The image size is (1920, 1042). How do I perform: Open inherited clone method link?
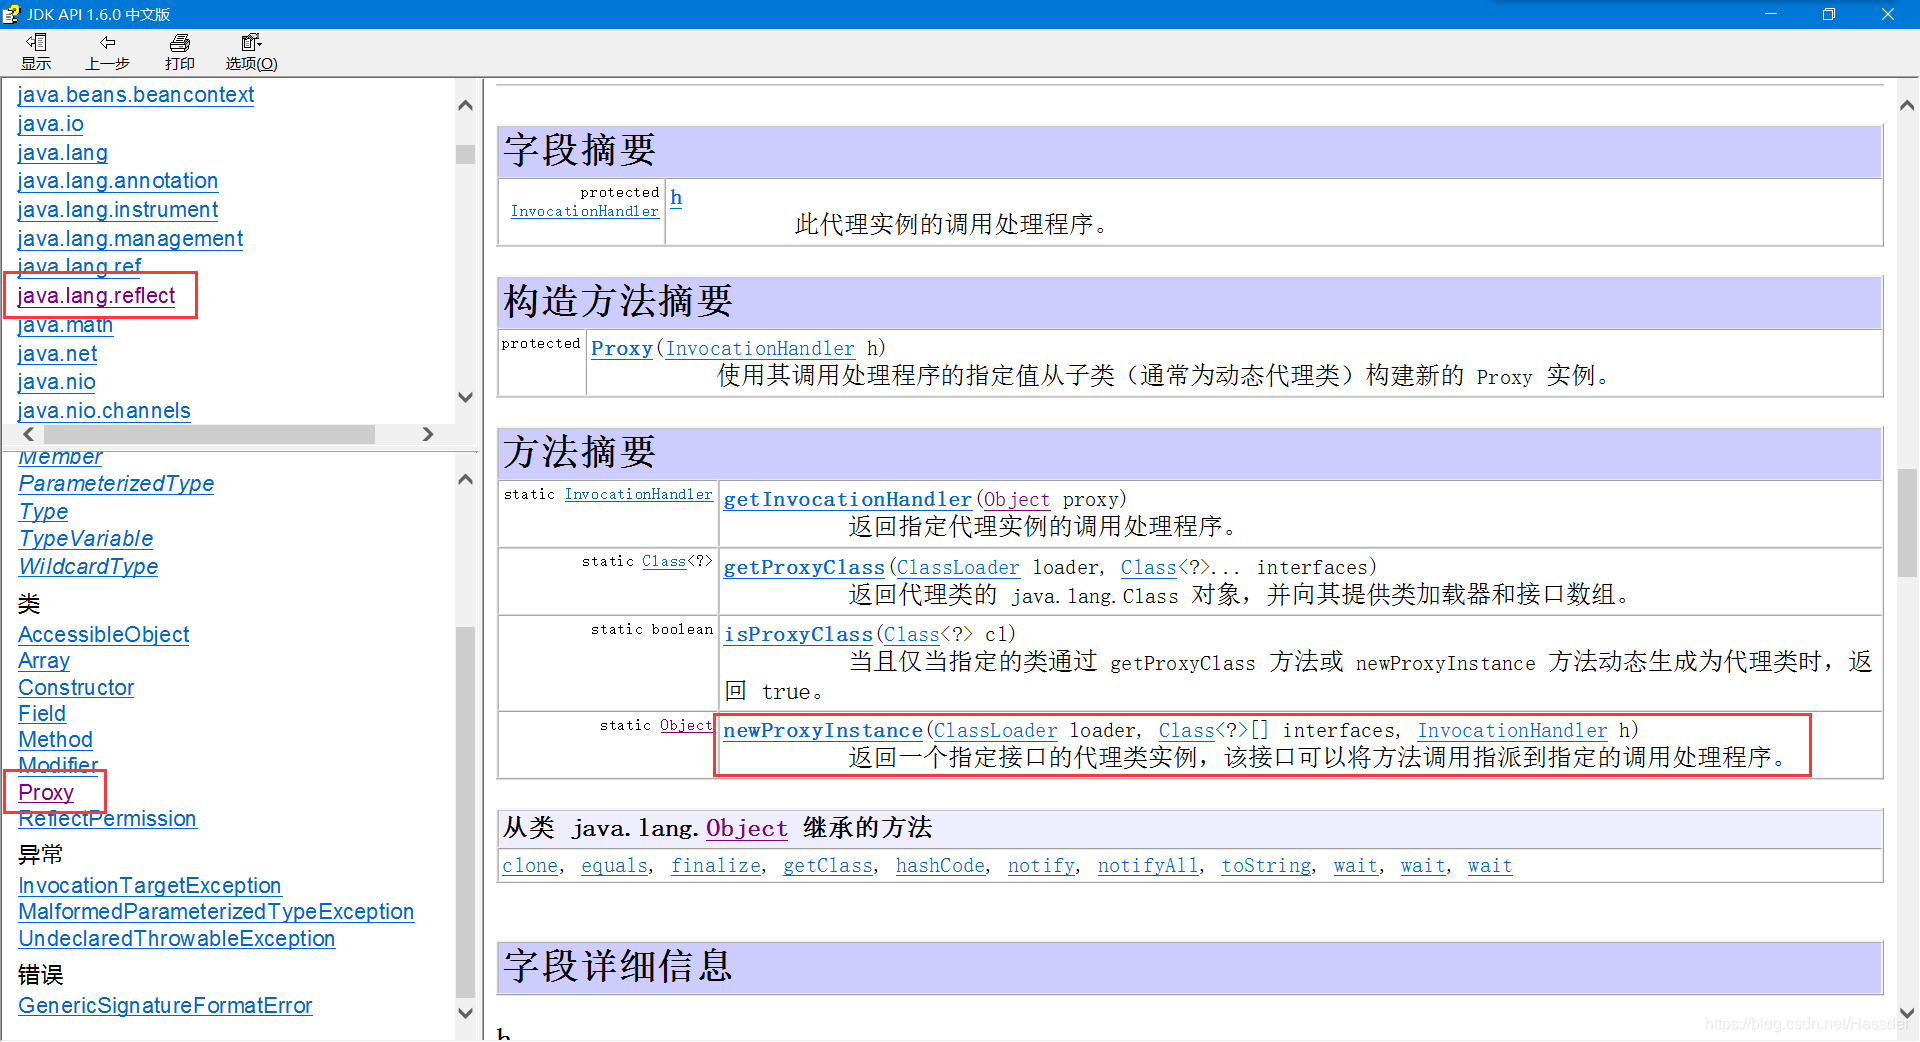tap(530, 866)
